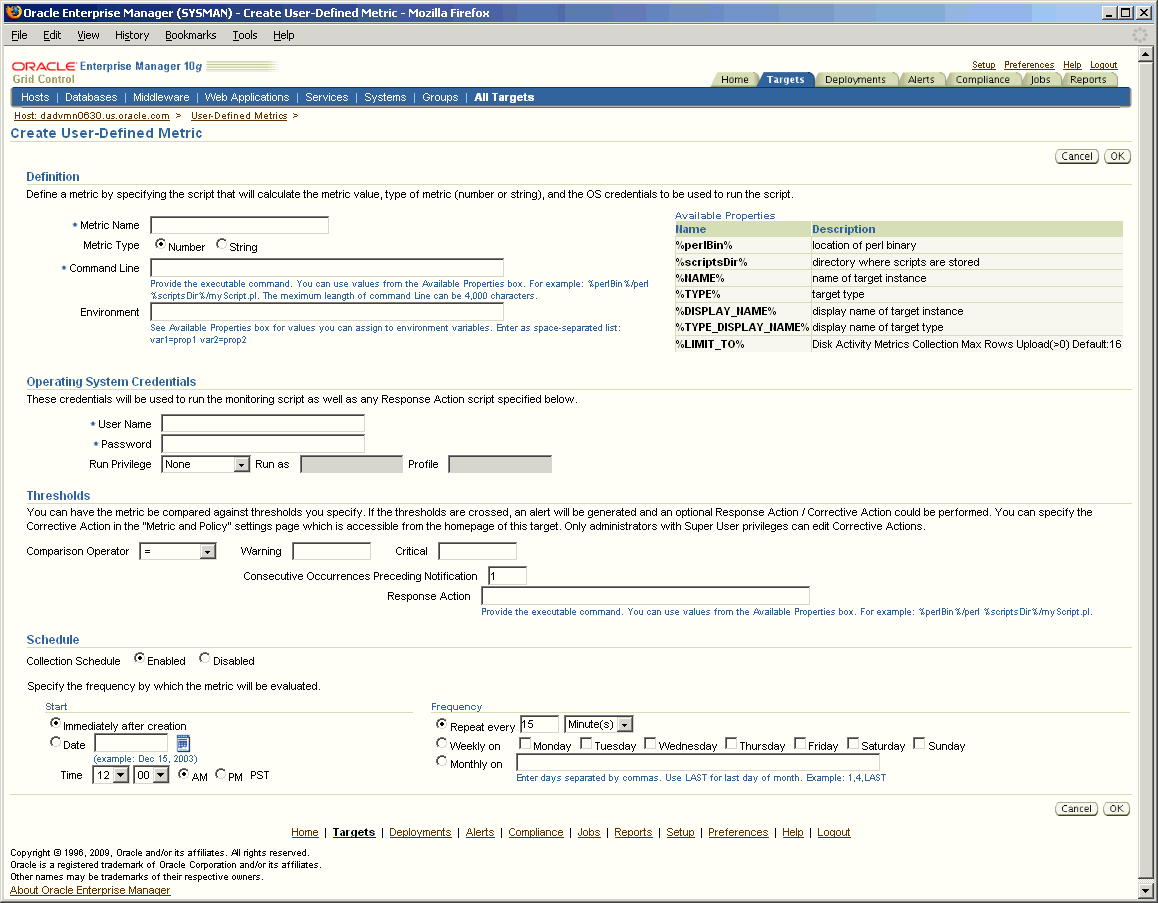Switch to the Jobs tab

tap(1041, 80)
